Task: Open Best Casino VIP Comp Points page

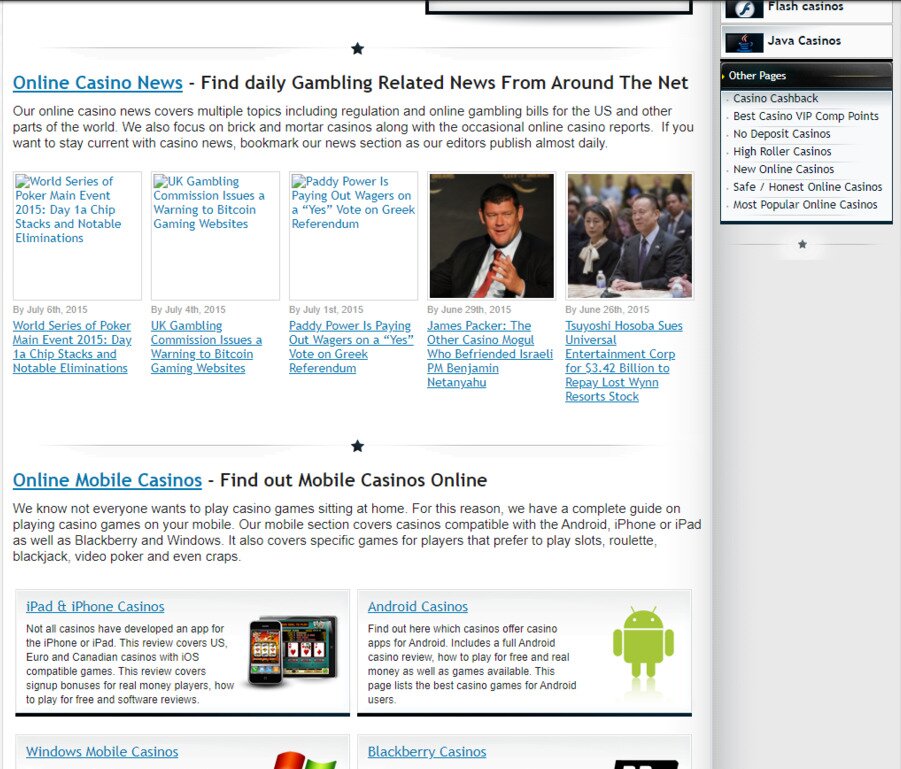Action: (806, 116)
